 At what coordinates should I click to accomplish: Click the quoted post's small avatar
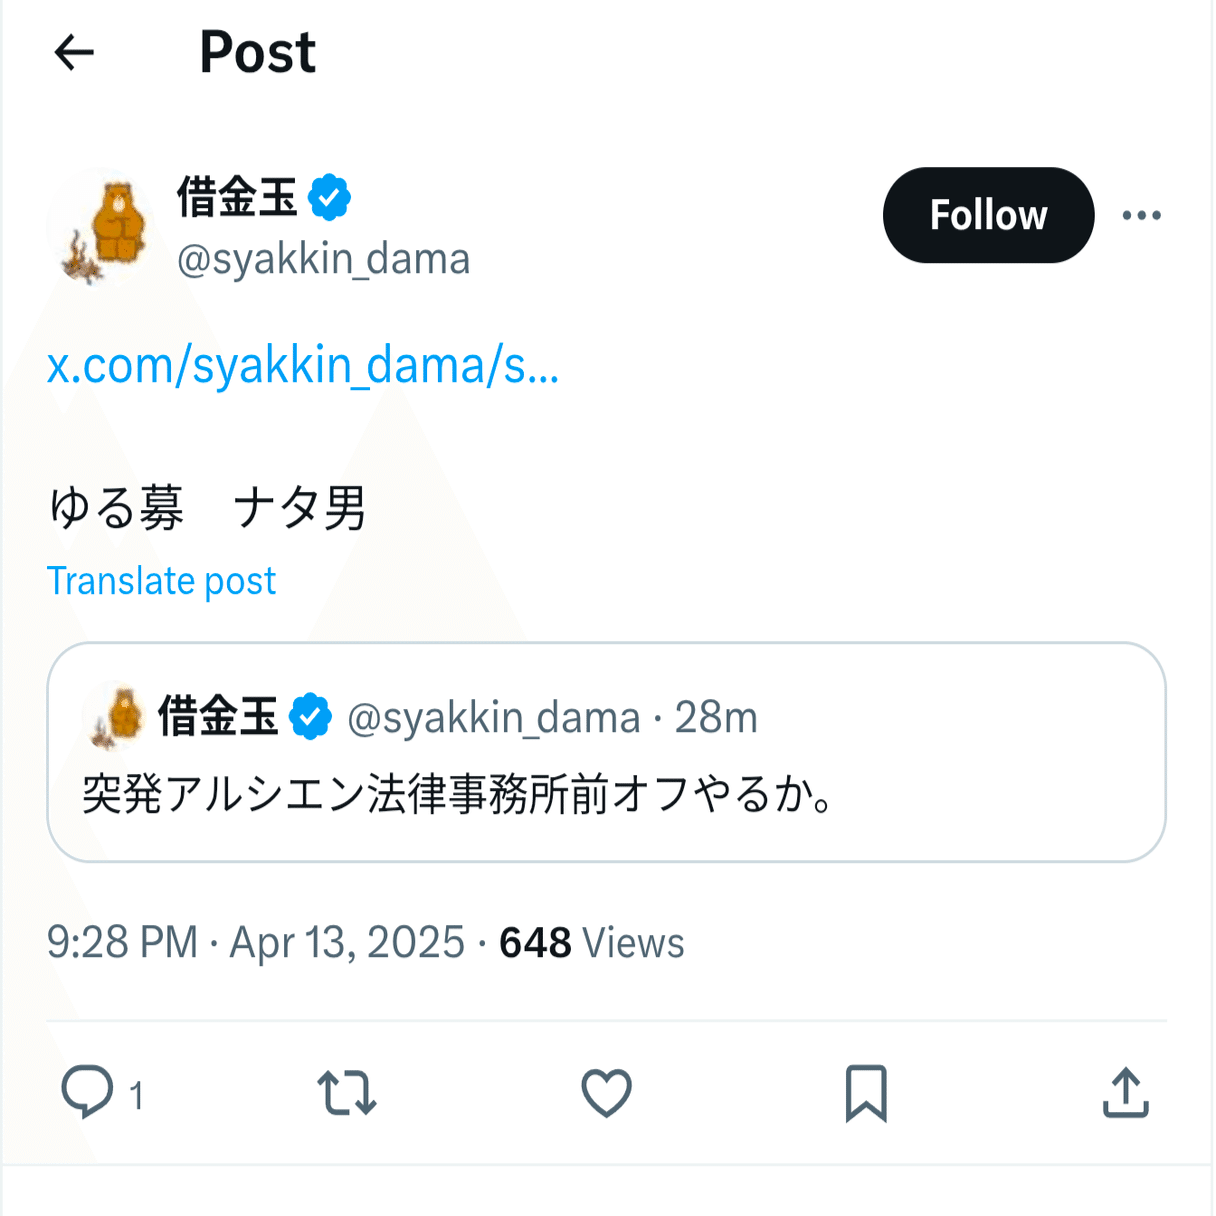pyautogui.click(x=120, y=717)
